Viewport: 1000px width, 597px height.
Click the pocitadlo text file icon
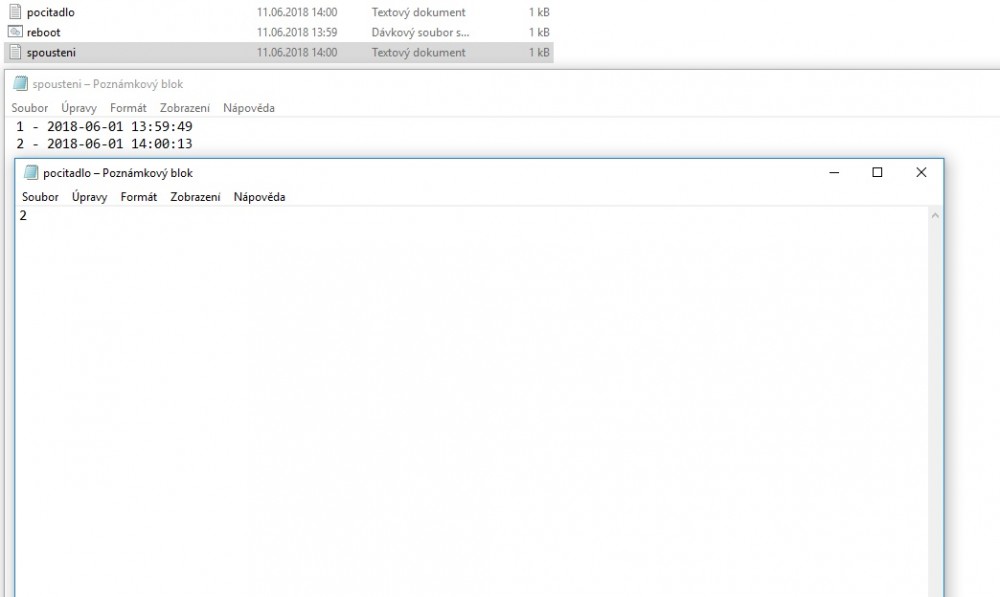point(15,12)
